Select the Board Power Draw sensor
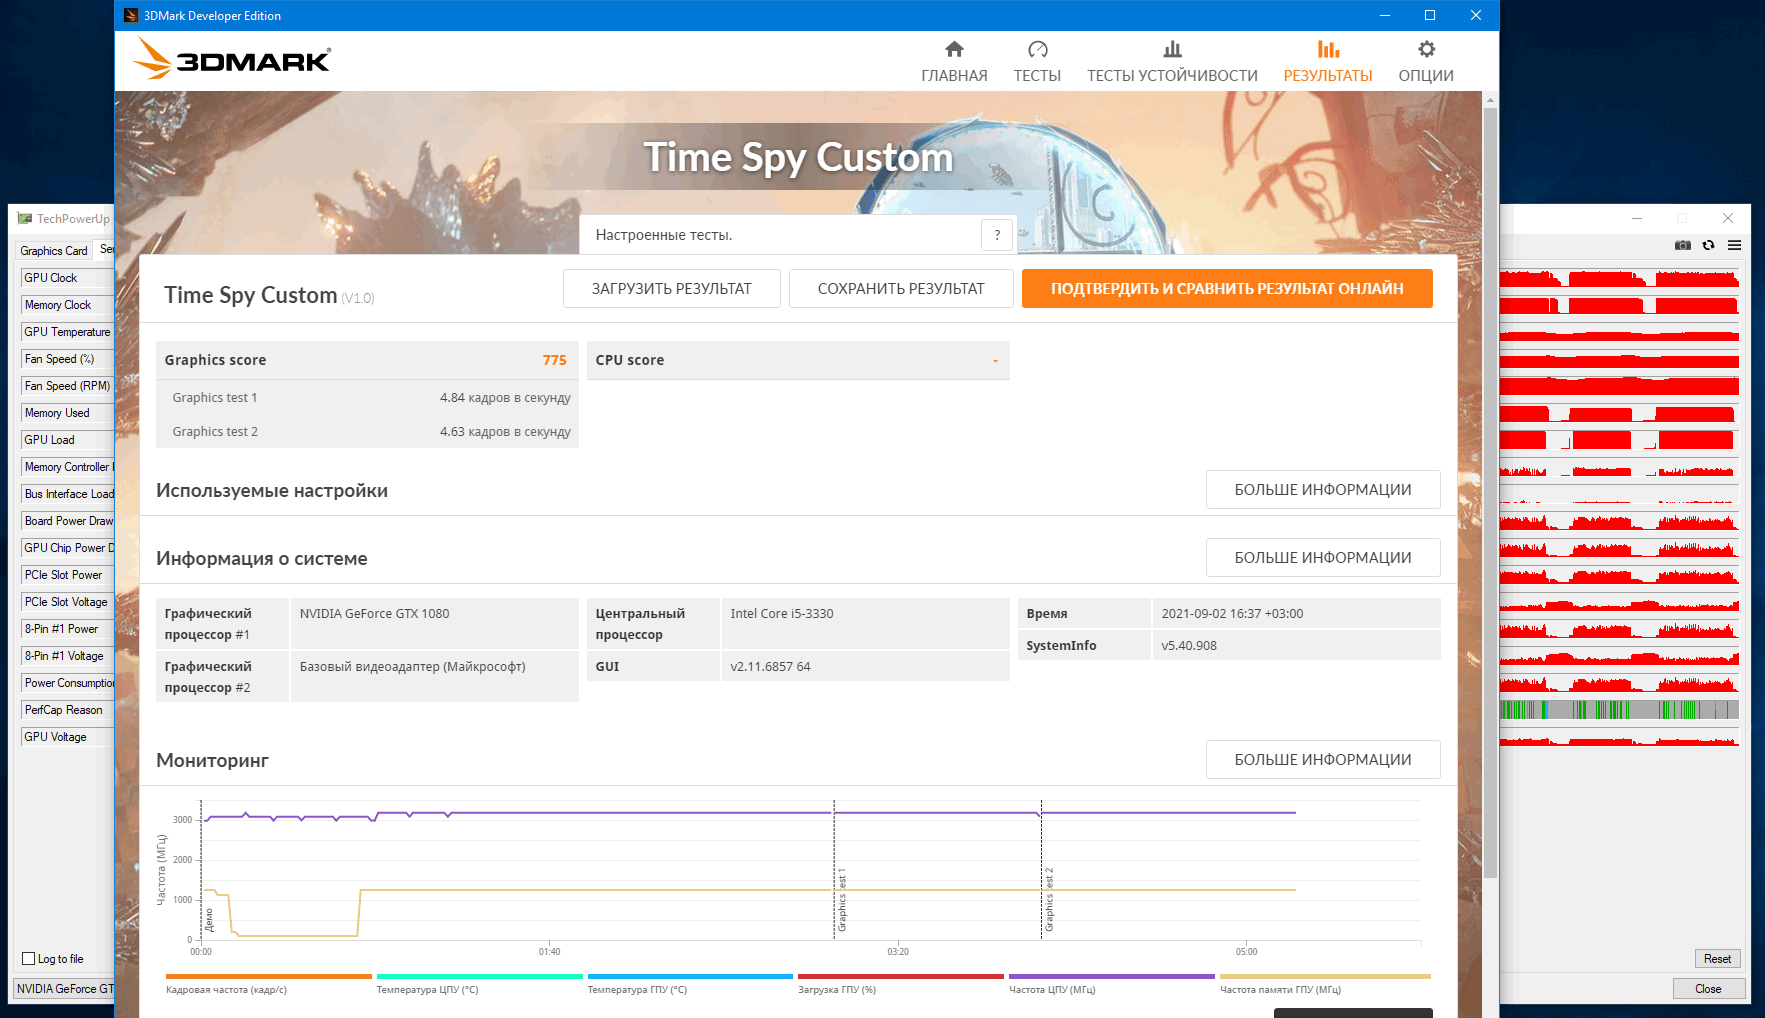The height and width of the screenshot is (1018, 1765). pos(67,521)
